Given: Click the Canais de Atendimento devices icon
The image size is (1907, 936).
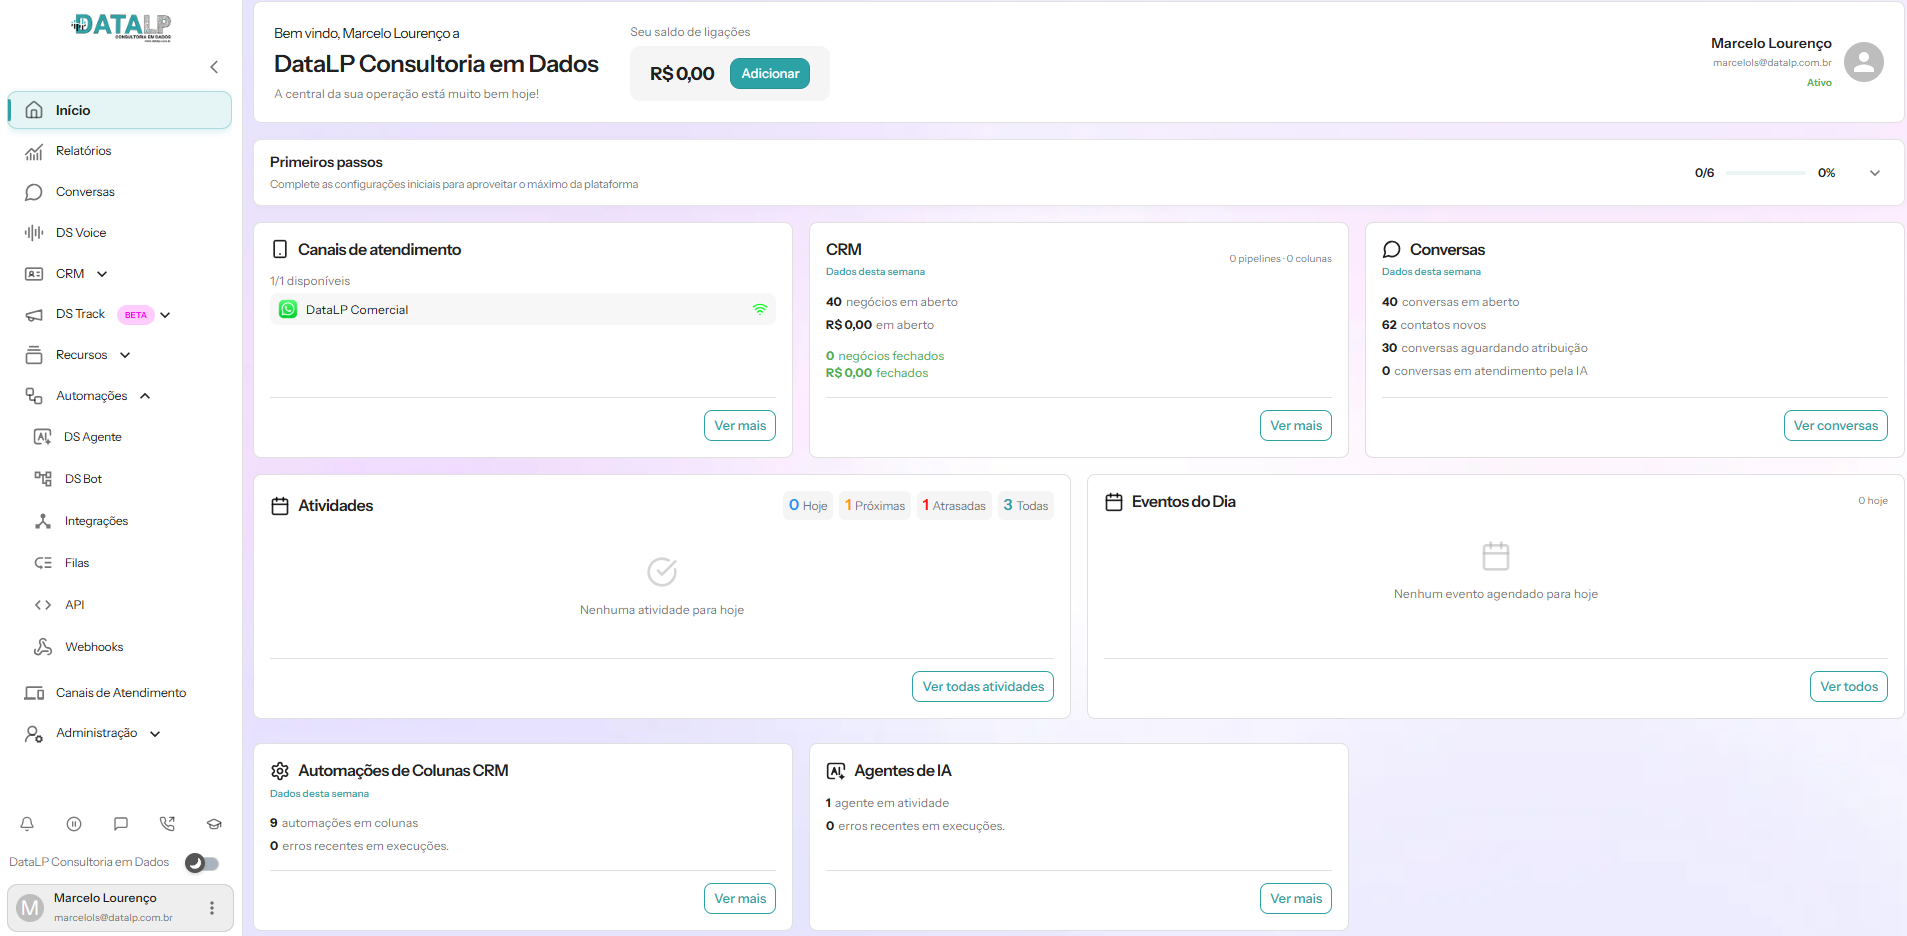Looking at the screenshot, I should point(34,693).
